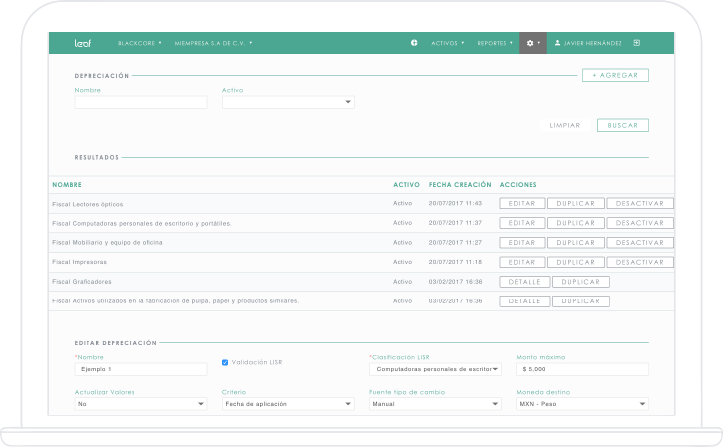The height and width of the screenshot is (447, 723).
Task: Open the Activos menu
Action: (x=447, y=44)
